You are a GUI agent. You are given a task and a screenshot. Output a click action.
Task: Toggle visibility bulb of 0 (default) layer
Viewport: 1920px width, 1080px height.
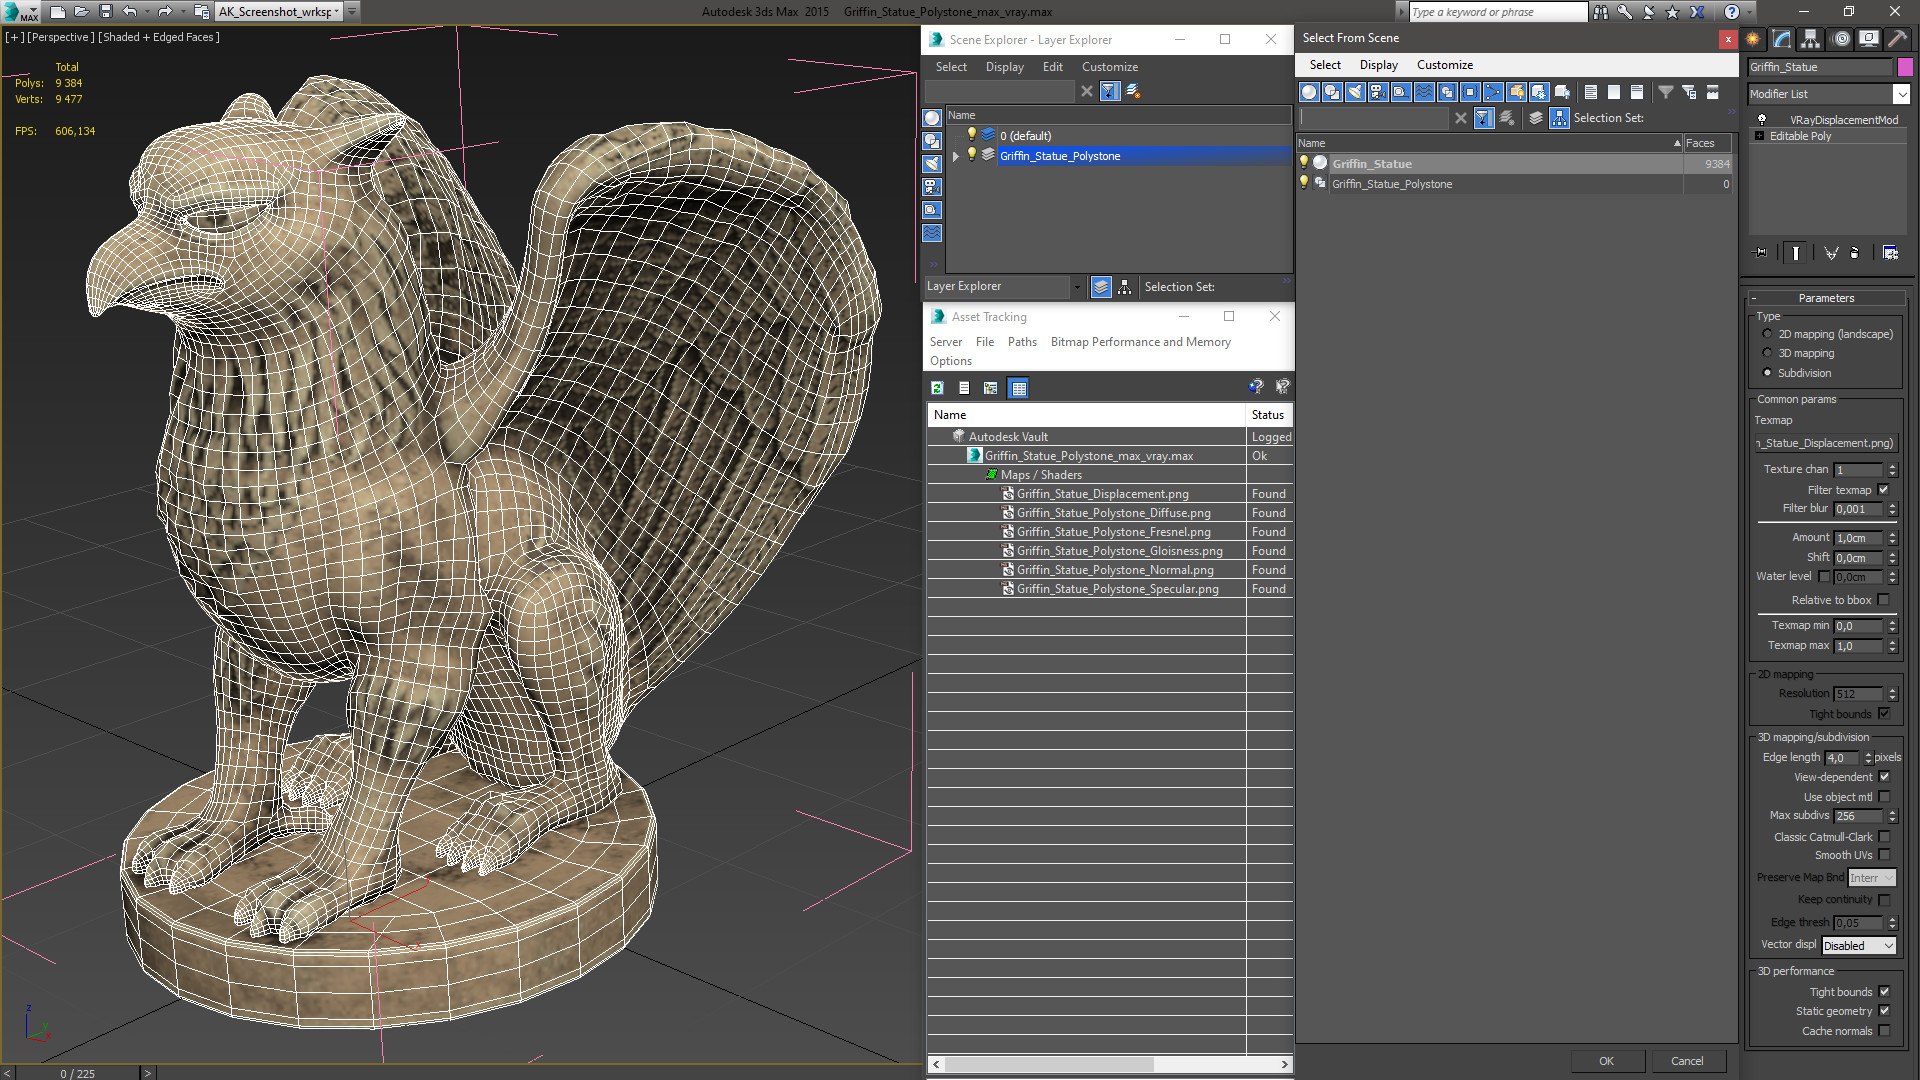[x=970, y=135]
